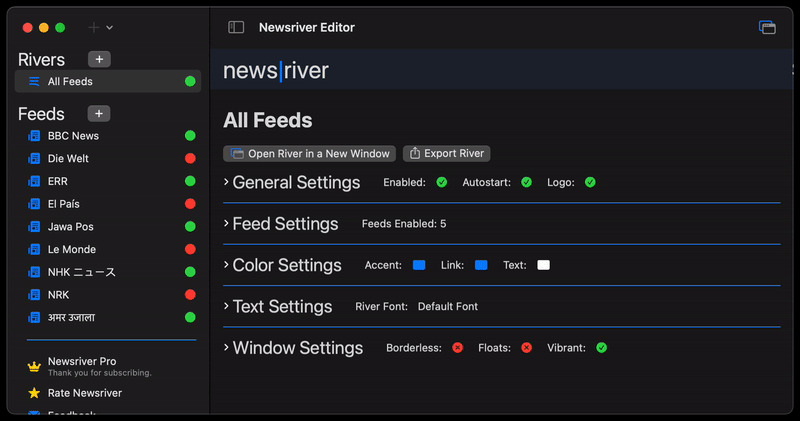Click the news|river logo banner

pos(276,70)
